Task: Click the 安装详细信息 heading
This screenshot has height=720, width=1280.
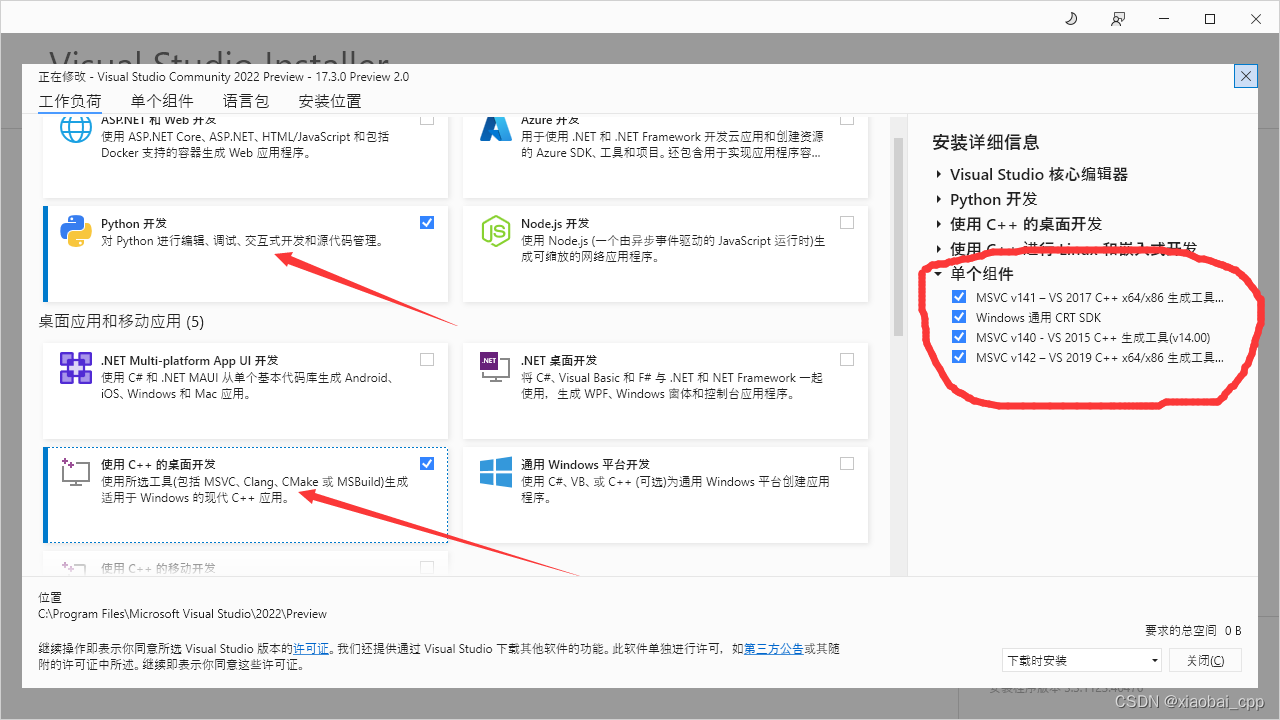Action: coord(986,142)
